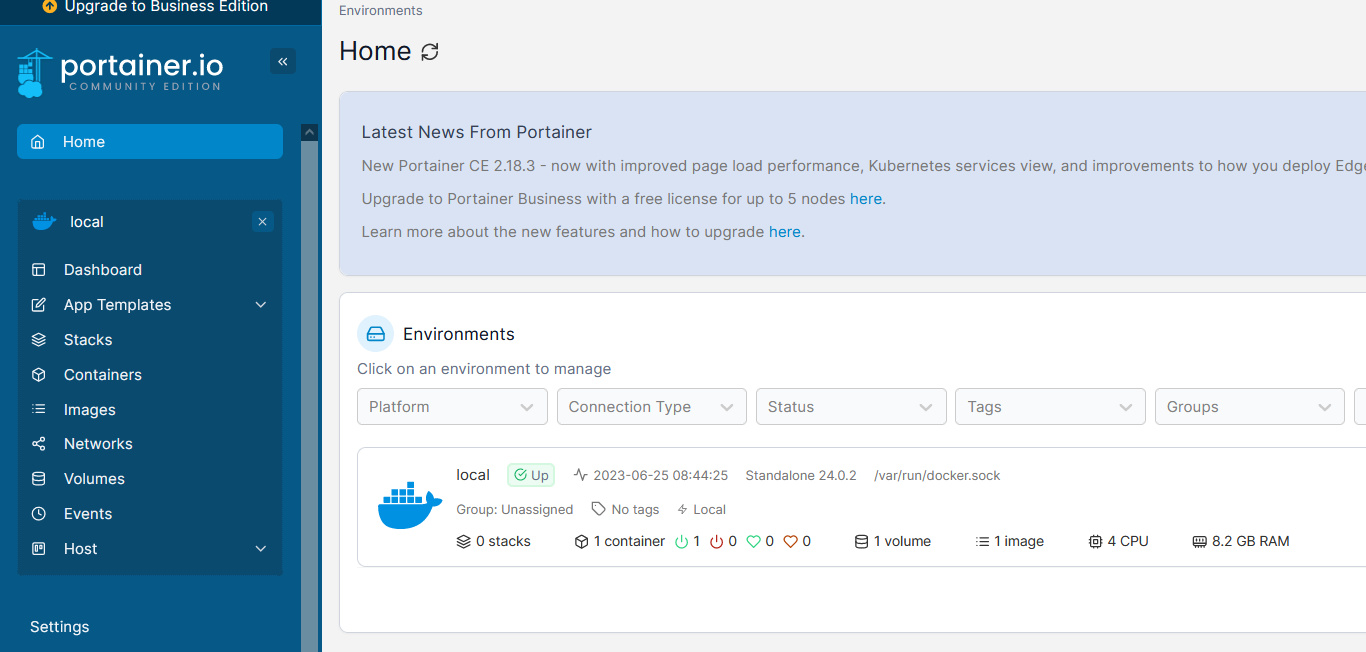Click the upgrade arrow icon in top banner
Image resolution: width=1366 pixels, height=652 pixels.
(50, 6)
